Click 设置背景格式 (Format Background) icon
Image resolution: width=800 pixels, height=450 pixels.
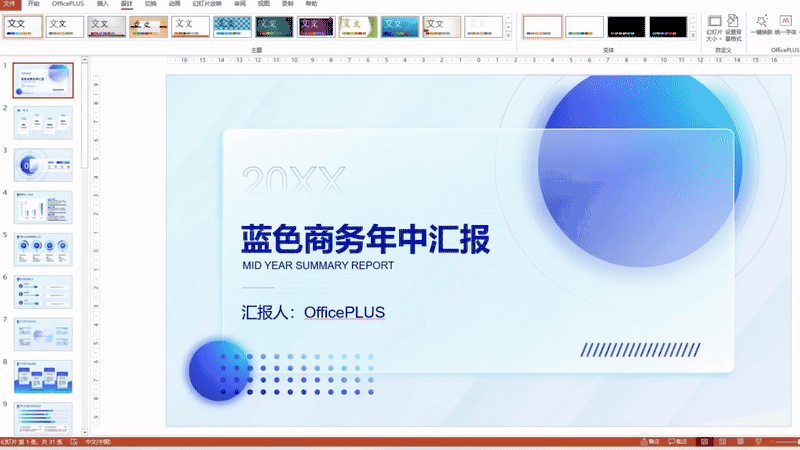pyautogui.click(x=733, y=29)
